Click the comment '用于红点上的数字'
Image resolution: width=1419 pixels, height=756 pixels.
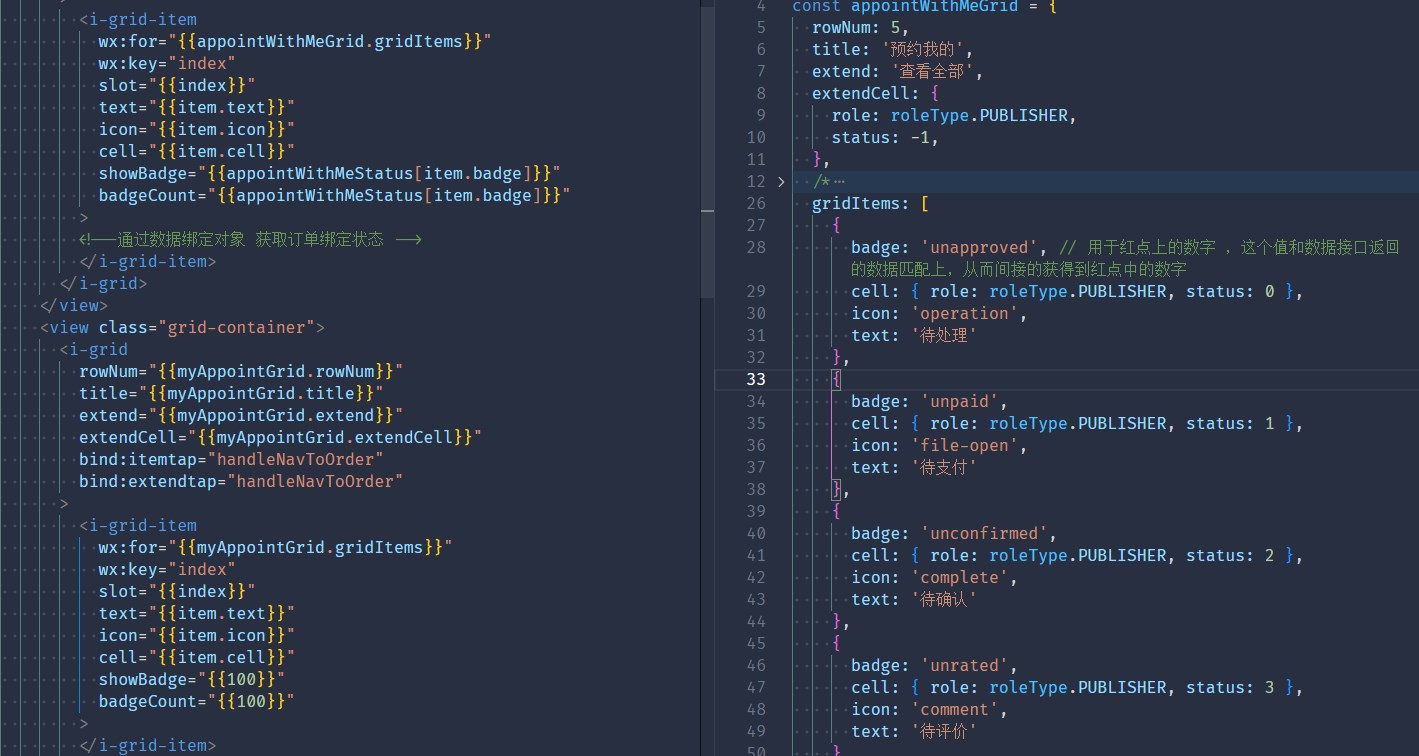1152,247
